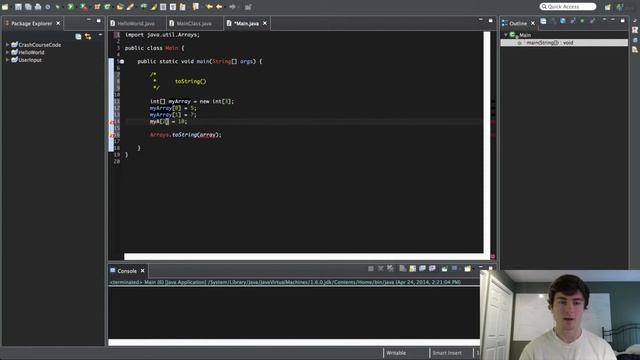This screenshot has width=640, height=360.
Task: Click the Save toolbar icon
Action: click(x=18, y=7)
